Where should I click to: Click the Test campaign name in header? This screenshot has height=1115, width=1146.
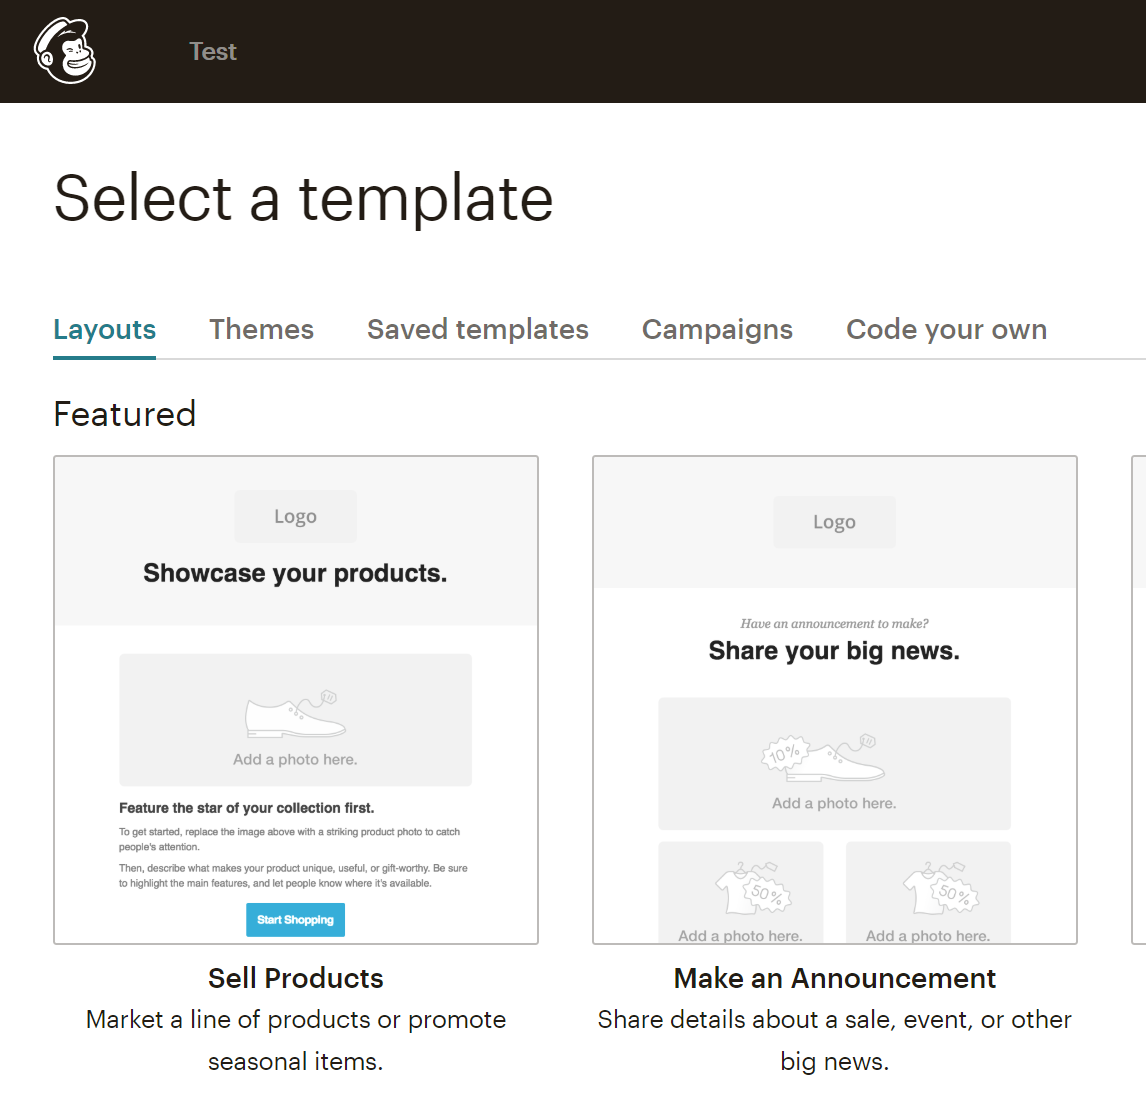tap(213, 51)
